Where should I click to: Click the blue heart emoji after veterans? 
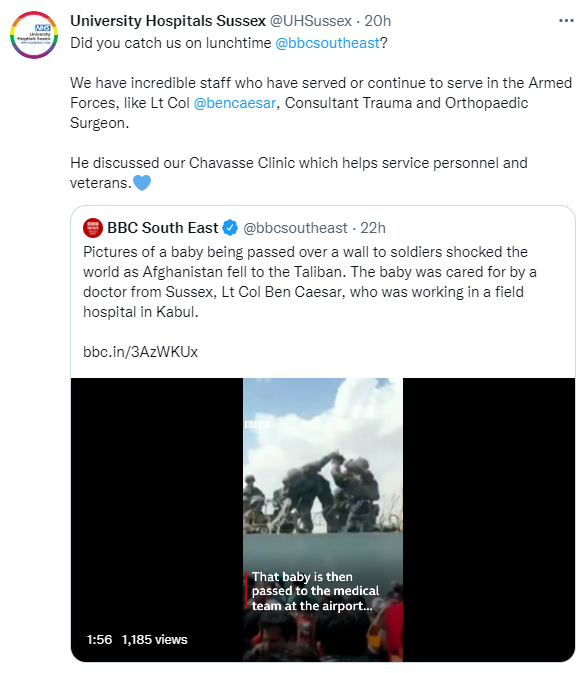coord(142,183)
